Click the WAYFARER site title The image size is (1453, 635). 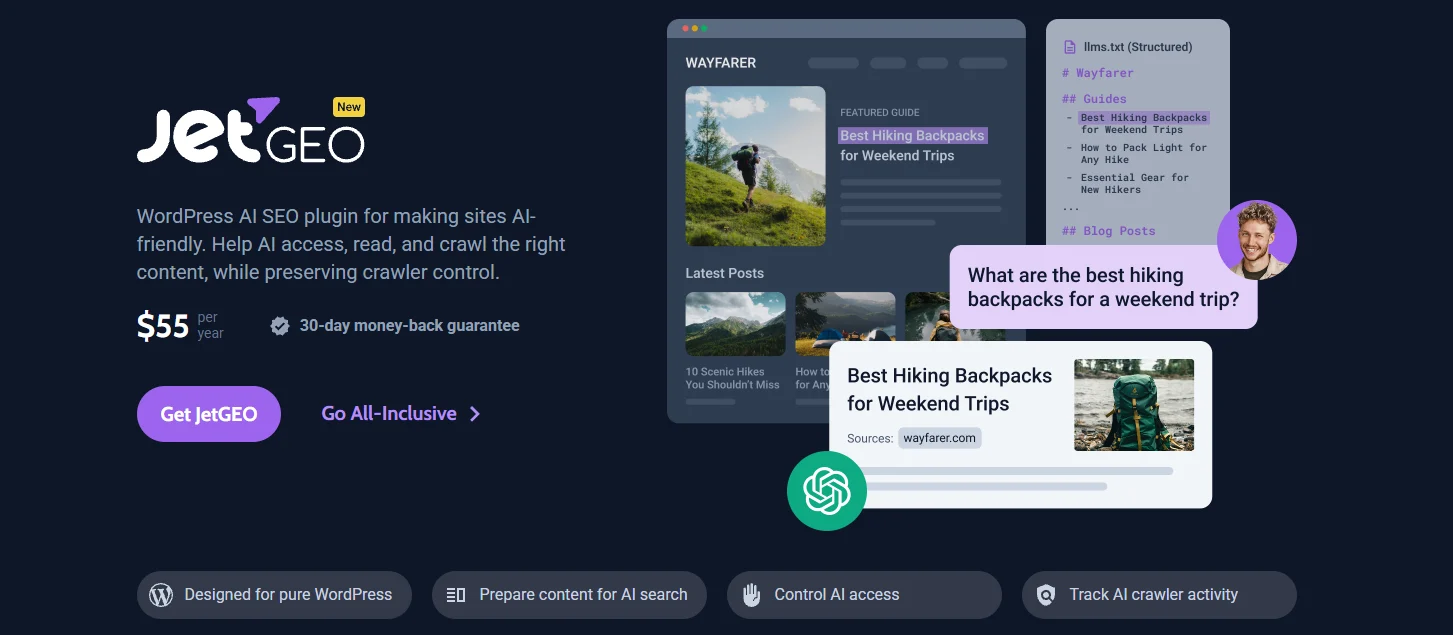(721, 63)
